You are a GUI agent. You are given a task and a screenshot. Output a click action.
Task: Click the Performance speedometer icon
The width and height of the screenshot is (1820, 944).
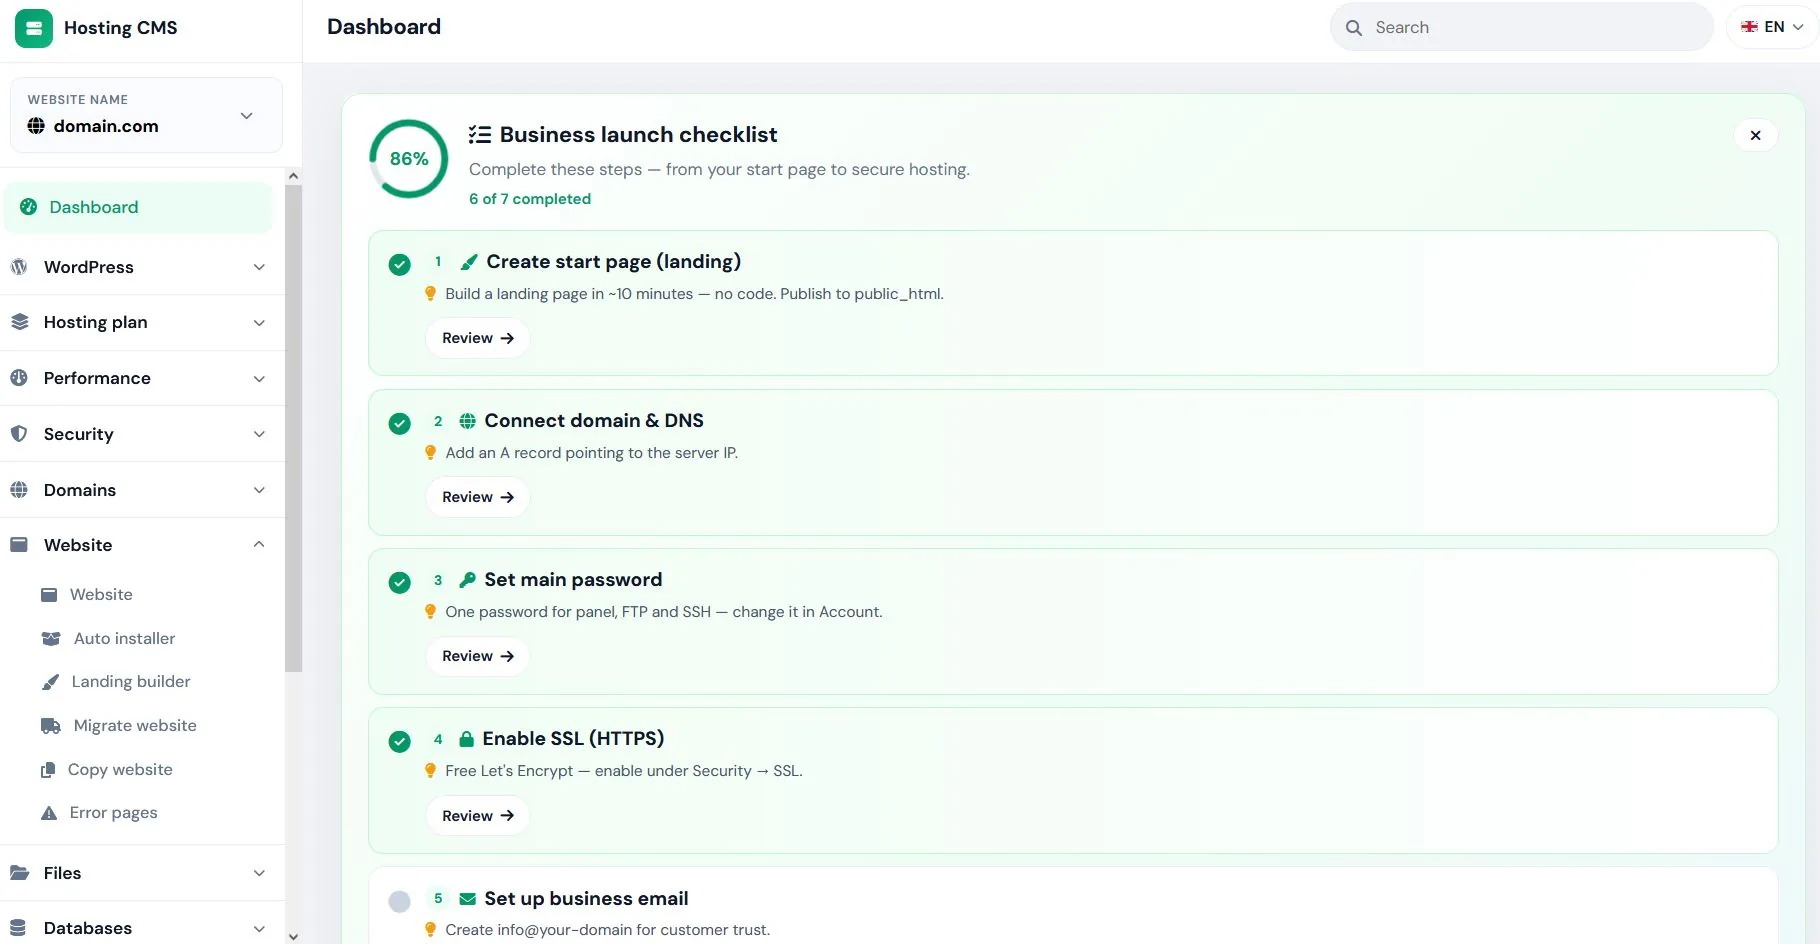[x=19, y=378]
